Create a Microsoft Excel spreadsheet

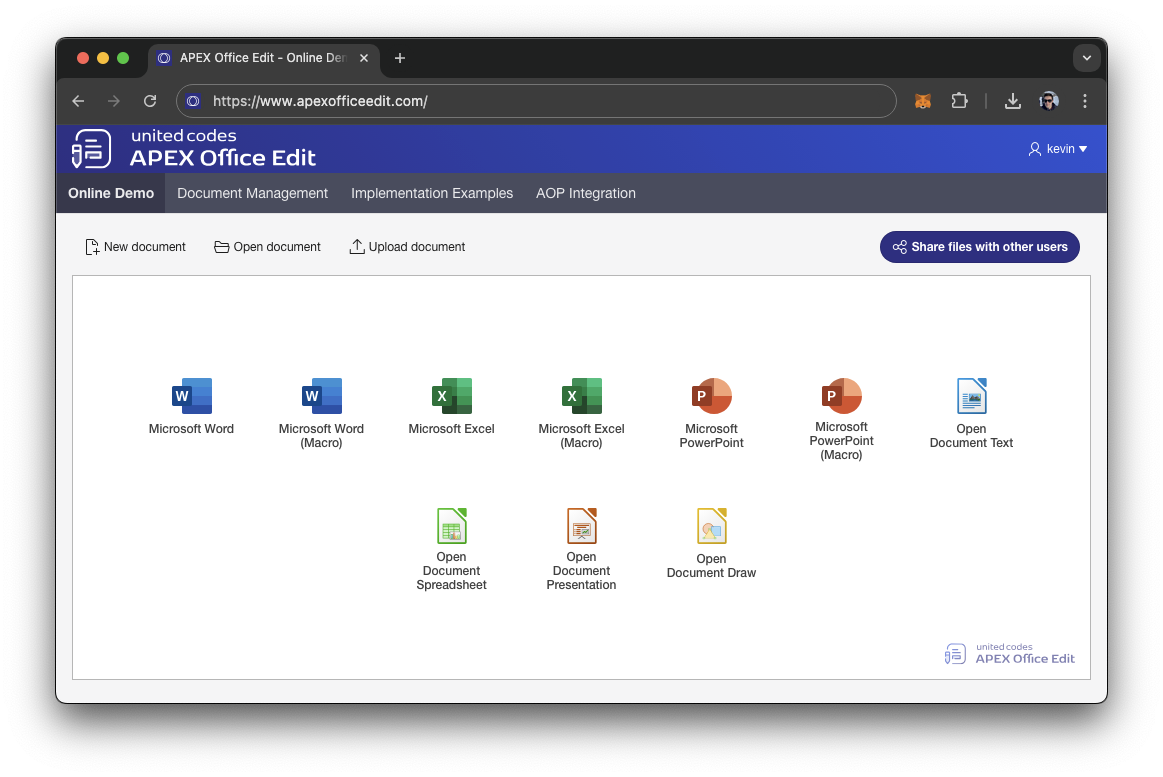(x=451, y=397)
